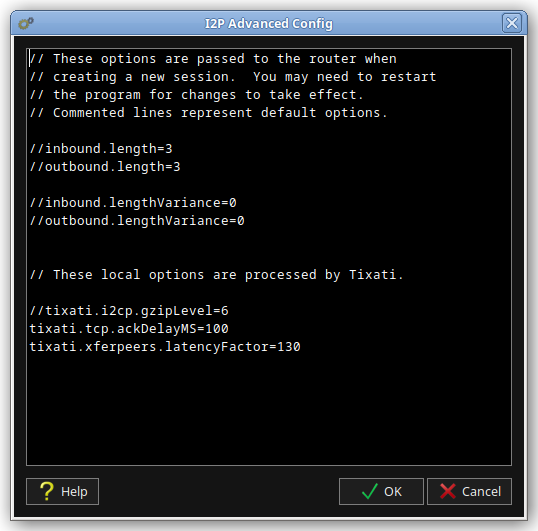
Task: Click the 'Commented lines represent default options' line
Action: tap(209, 113)
